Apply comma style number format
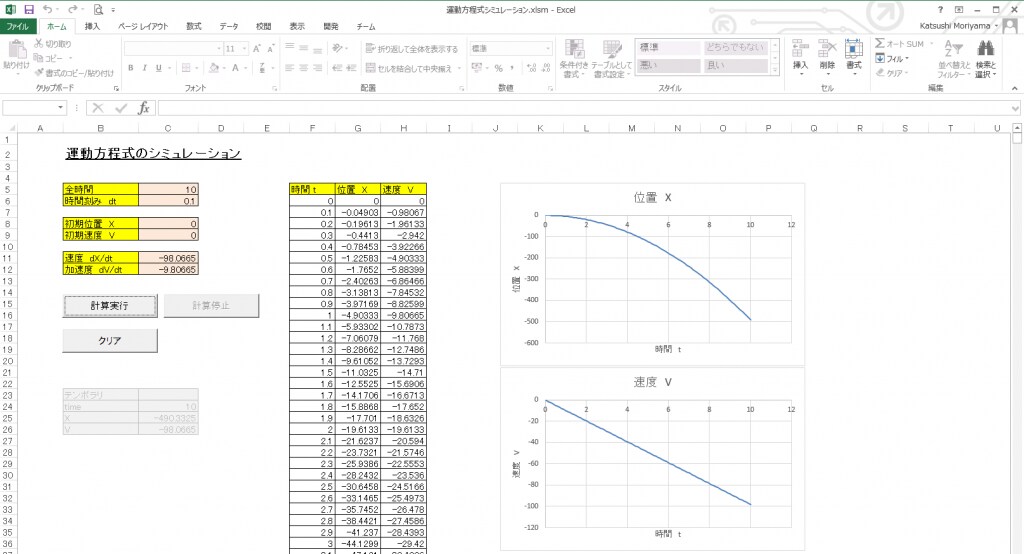This screenshot has width=1024, height=554. [x=511, y=68]
